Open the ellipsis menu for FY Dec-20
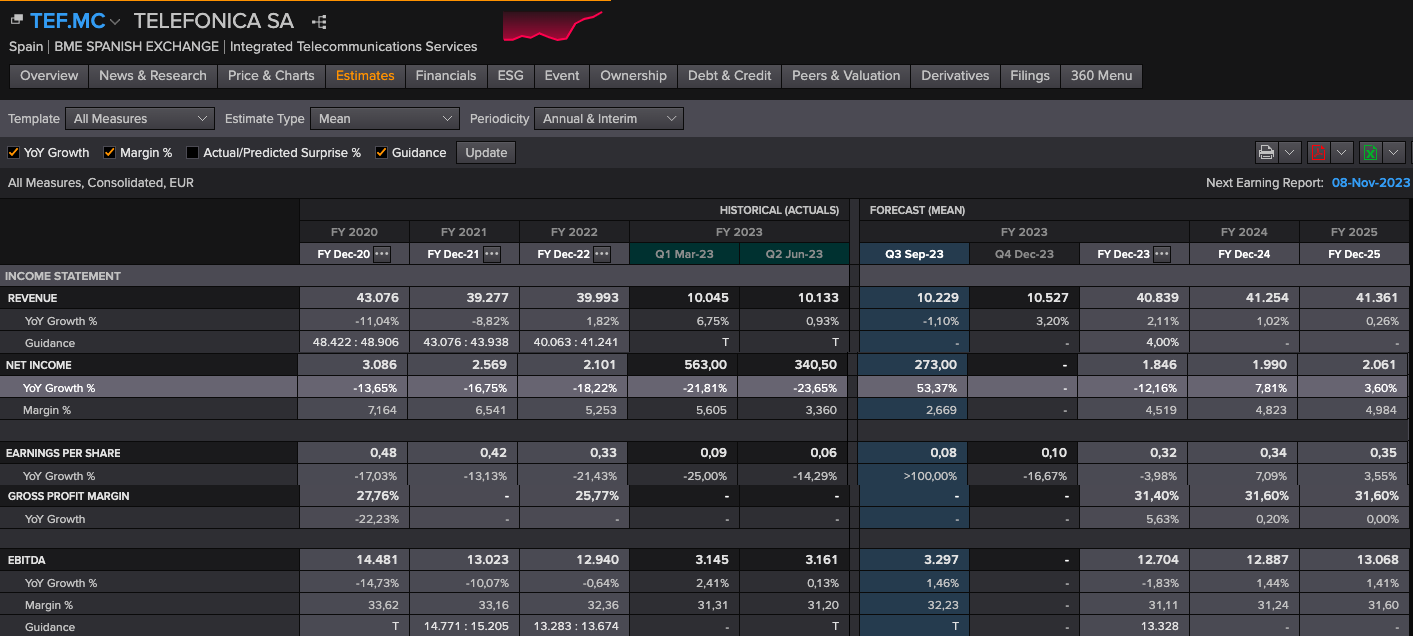 382,254
